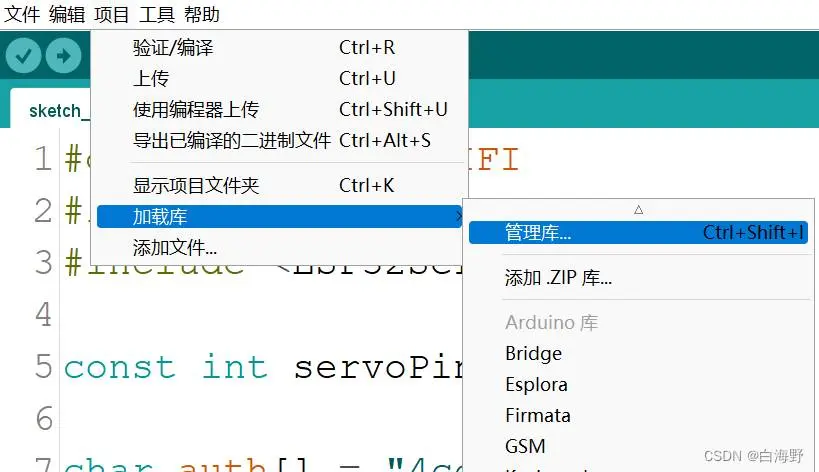Click line number 4 in the gutter
The image size is (819, 472).
44,314
